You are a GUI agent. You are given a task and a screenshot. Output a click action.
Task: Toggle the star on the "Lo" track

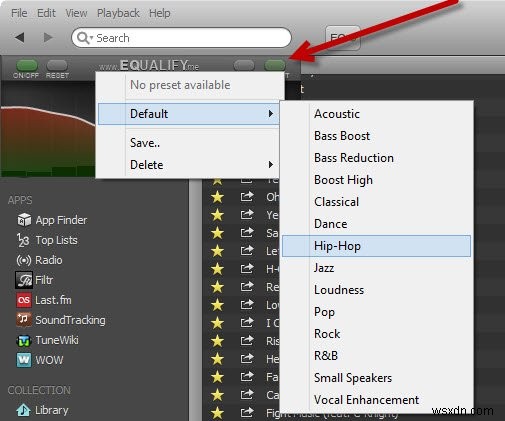(217, 305)
